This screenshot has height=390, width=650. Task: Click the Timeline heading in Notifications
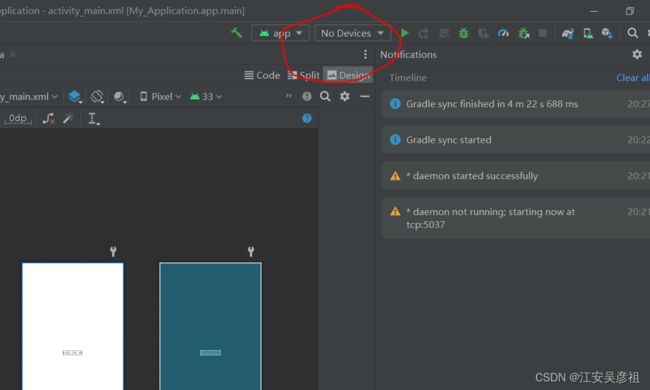(408, 78)
